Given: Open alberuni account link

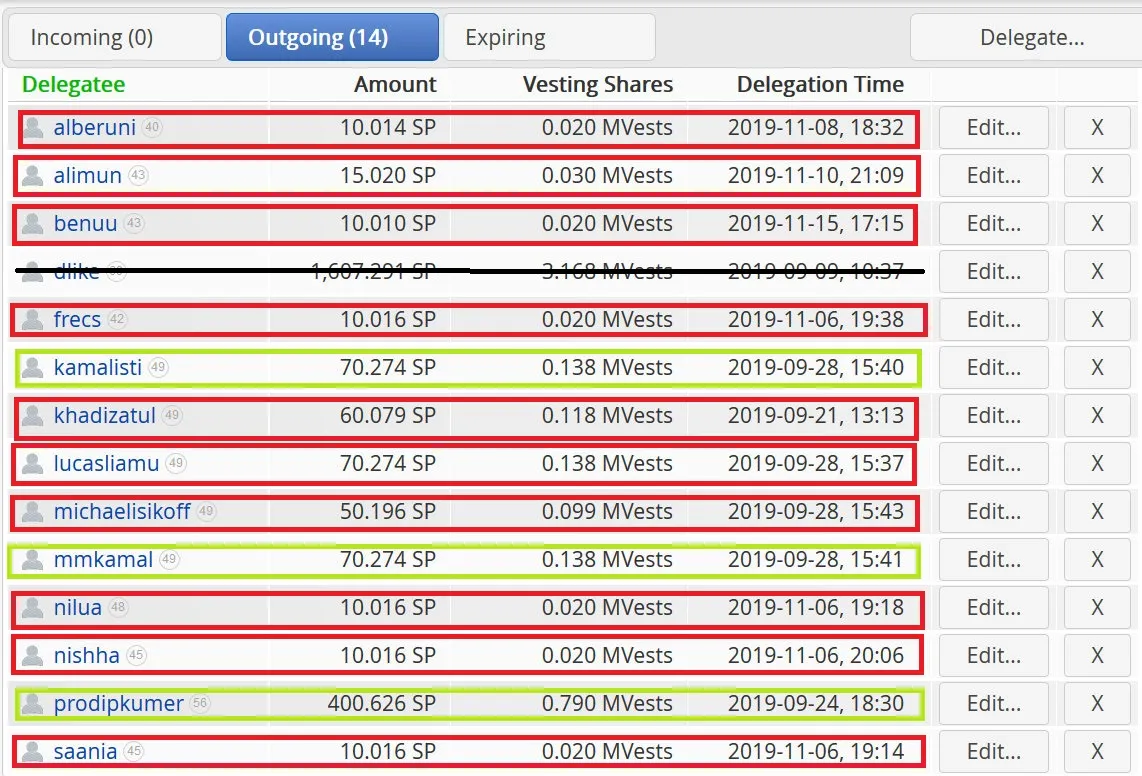Looking at the screenshot, I should pos(95,128).
